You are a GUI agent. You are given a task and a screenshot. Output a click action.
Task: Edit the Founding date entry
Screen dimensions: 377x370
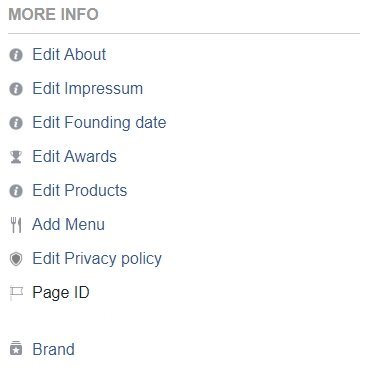[99, 123]
